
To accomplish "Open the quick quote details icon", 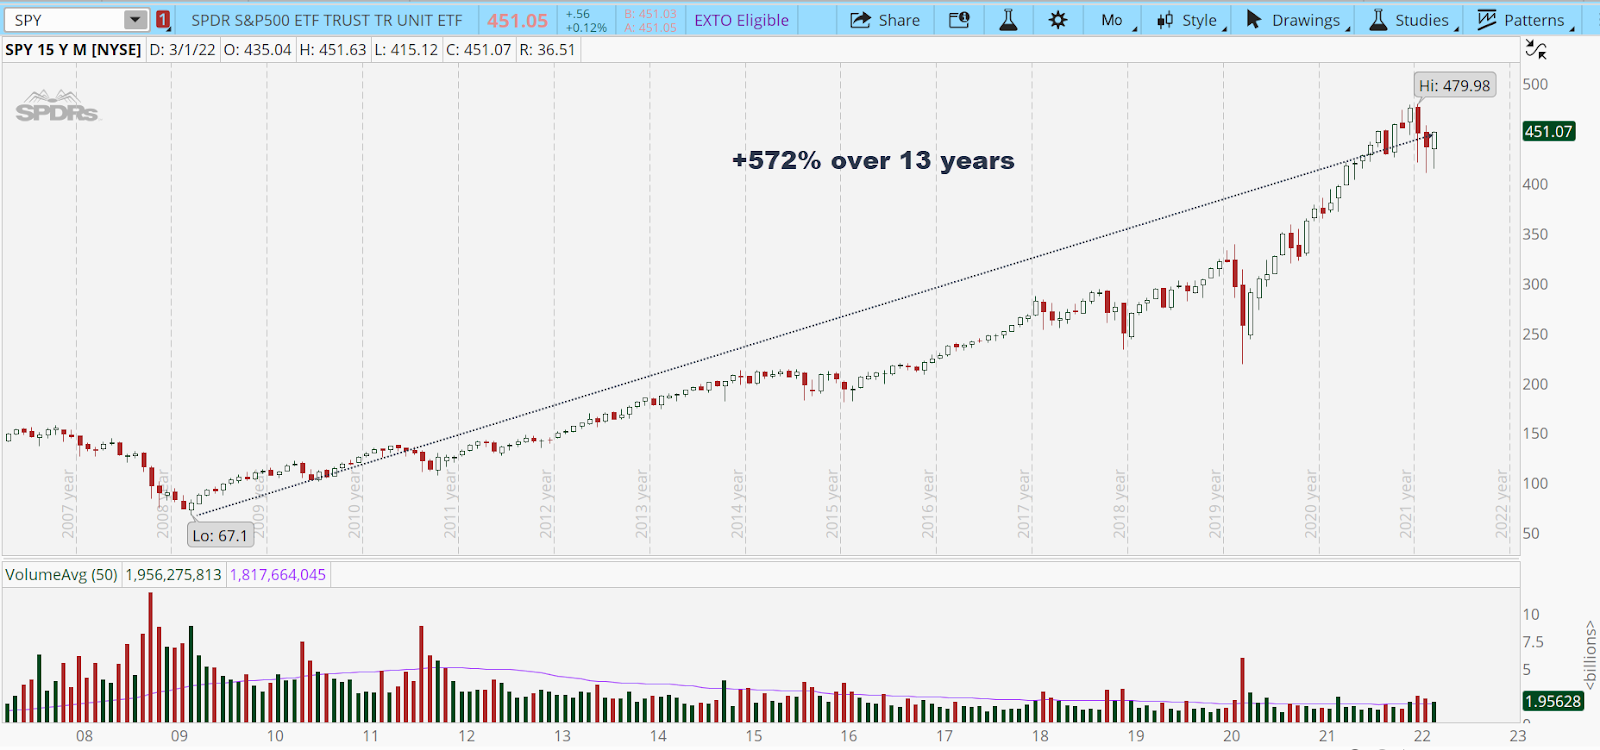I will pyautogui.click(x=959, y=20).
